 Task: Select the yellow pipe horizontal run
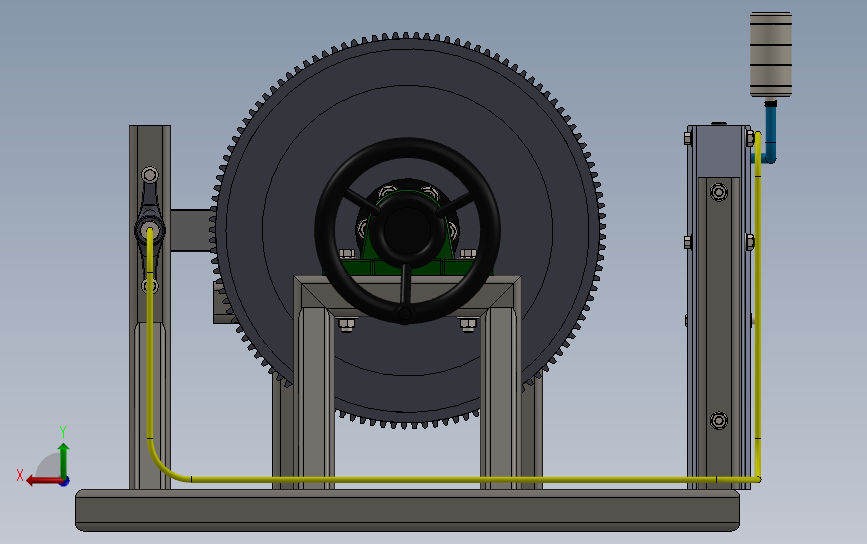[453, 480]
